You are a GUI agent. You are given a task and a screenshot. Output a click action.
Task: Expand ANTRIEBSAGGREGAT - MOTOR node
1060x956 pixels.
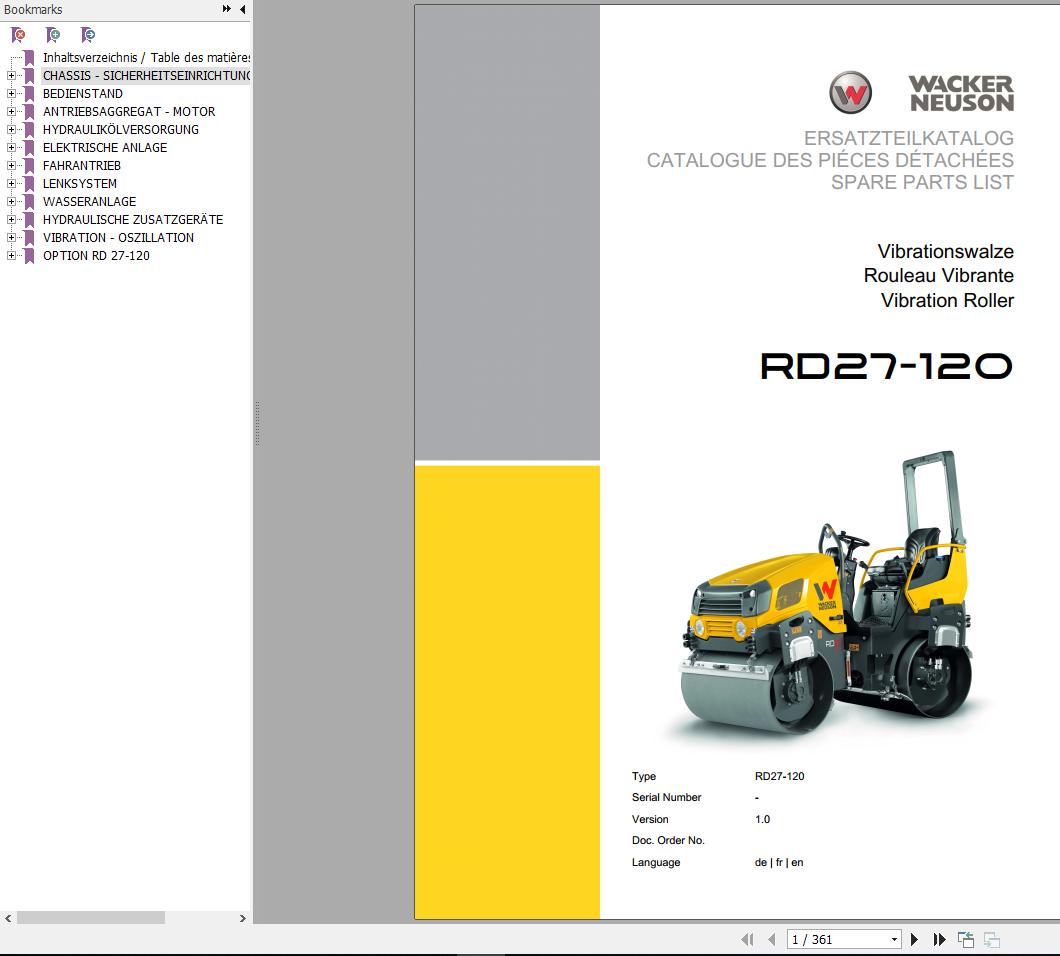(11, 112)
